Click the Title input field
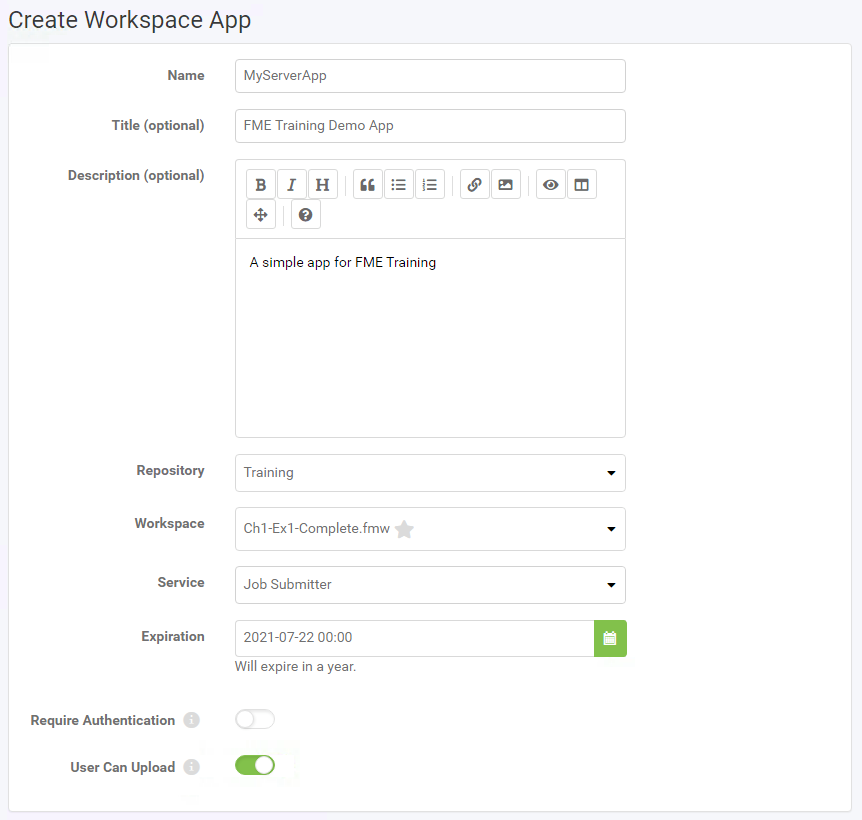This screenshot has height=820, width=862. click(430, 126)
